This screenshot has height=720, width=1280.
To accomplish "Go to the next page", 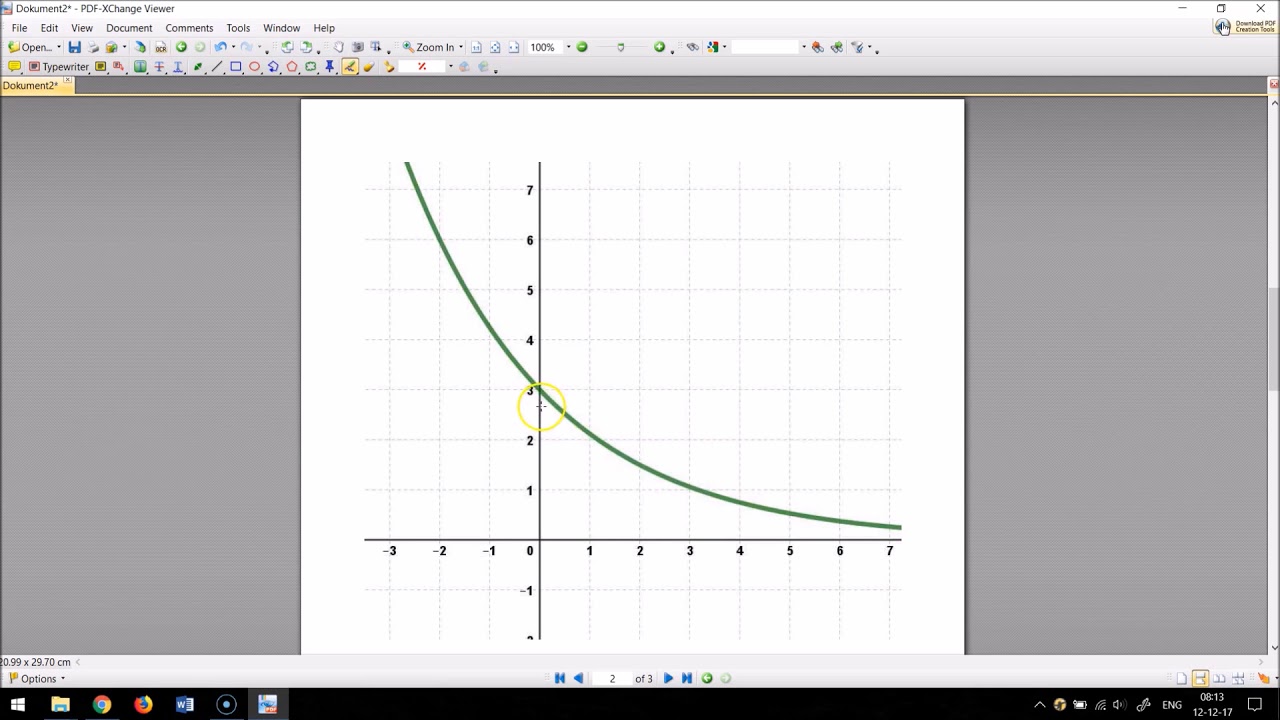I will pyautogui.click(x=668, y=678).
